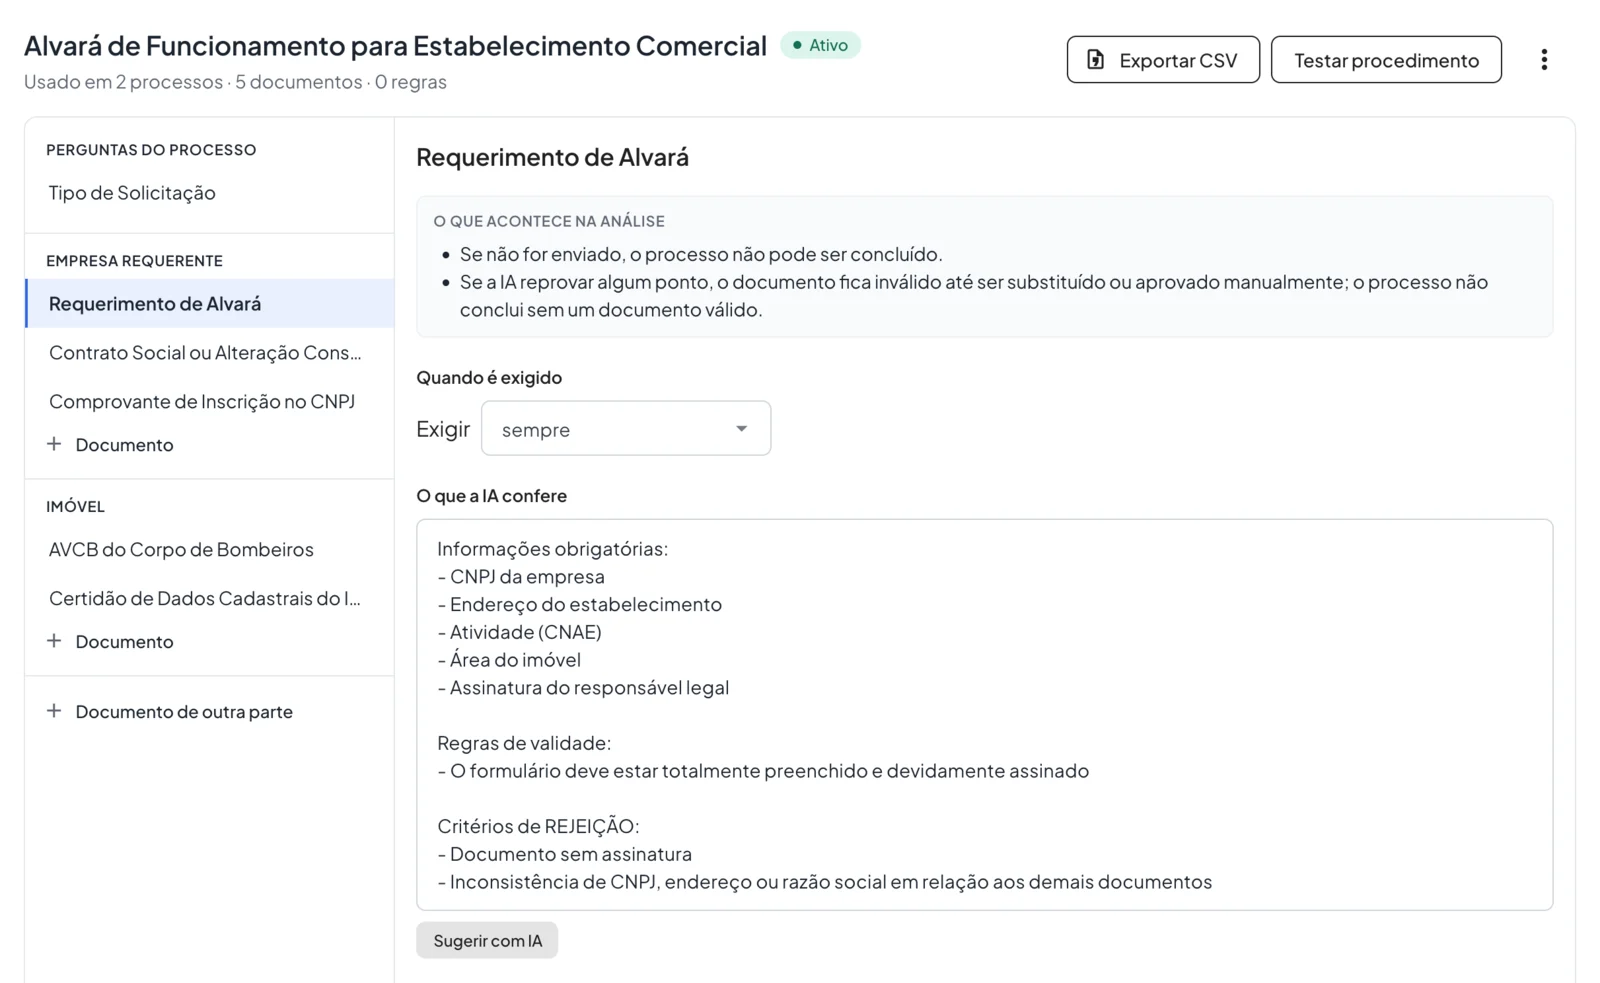
Task: Click the 'Requerimento de Alvará' panel heading
Action: [552, 157]
